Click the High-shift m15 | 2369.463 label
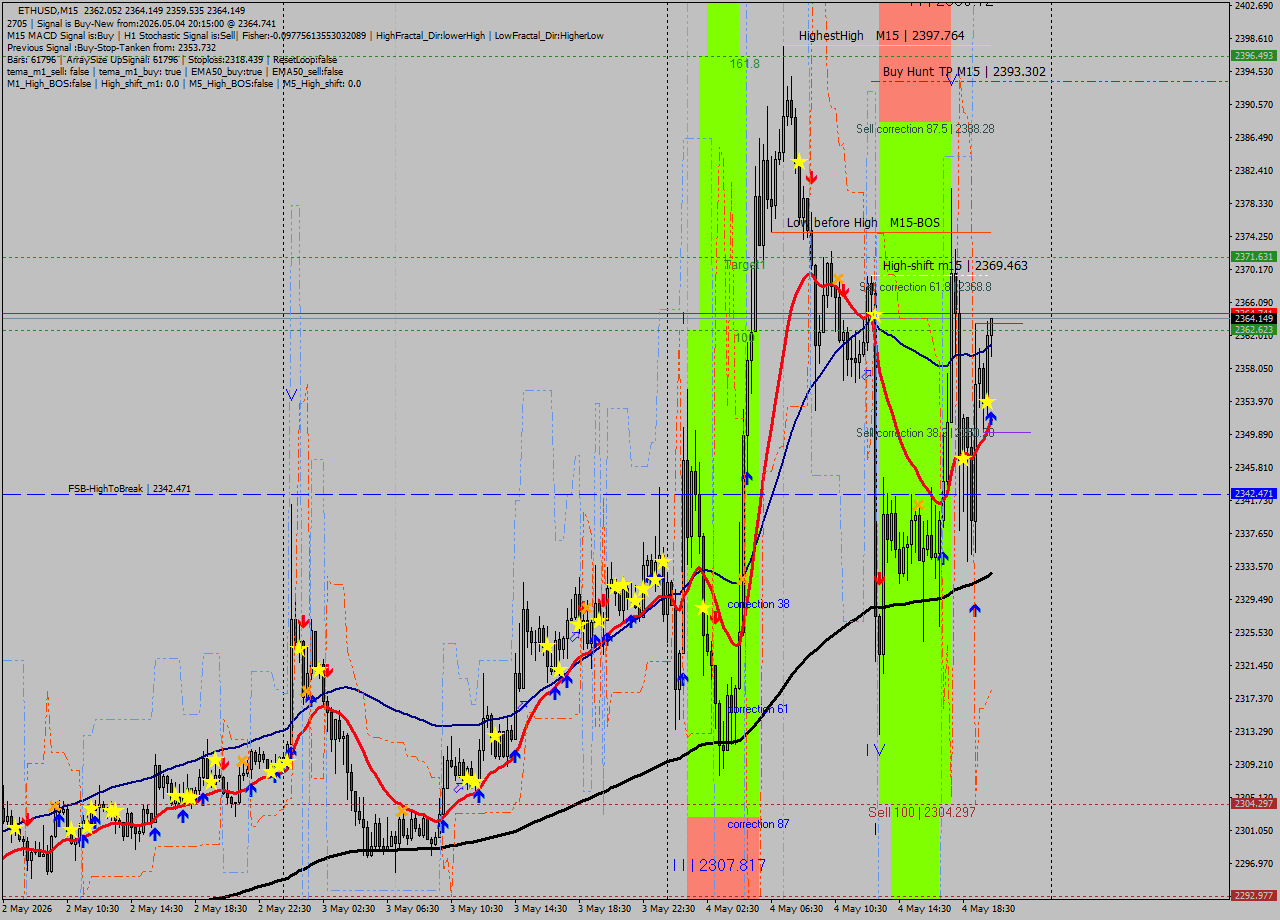Viewport: 1280px width, 920px height. pyautogui.click(x=955, y=265)
